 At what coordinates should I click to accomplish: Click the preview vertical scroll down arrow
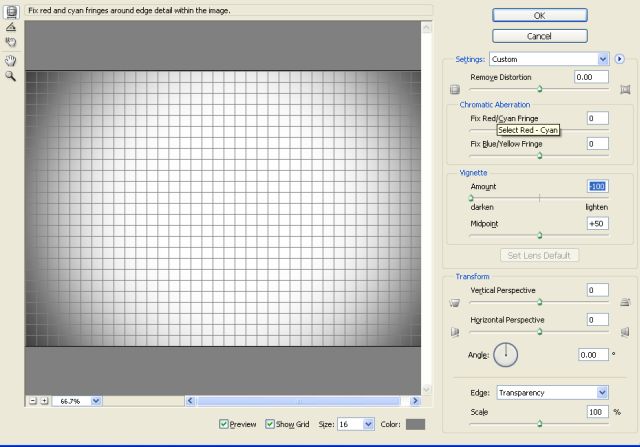(427, 389)
